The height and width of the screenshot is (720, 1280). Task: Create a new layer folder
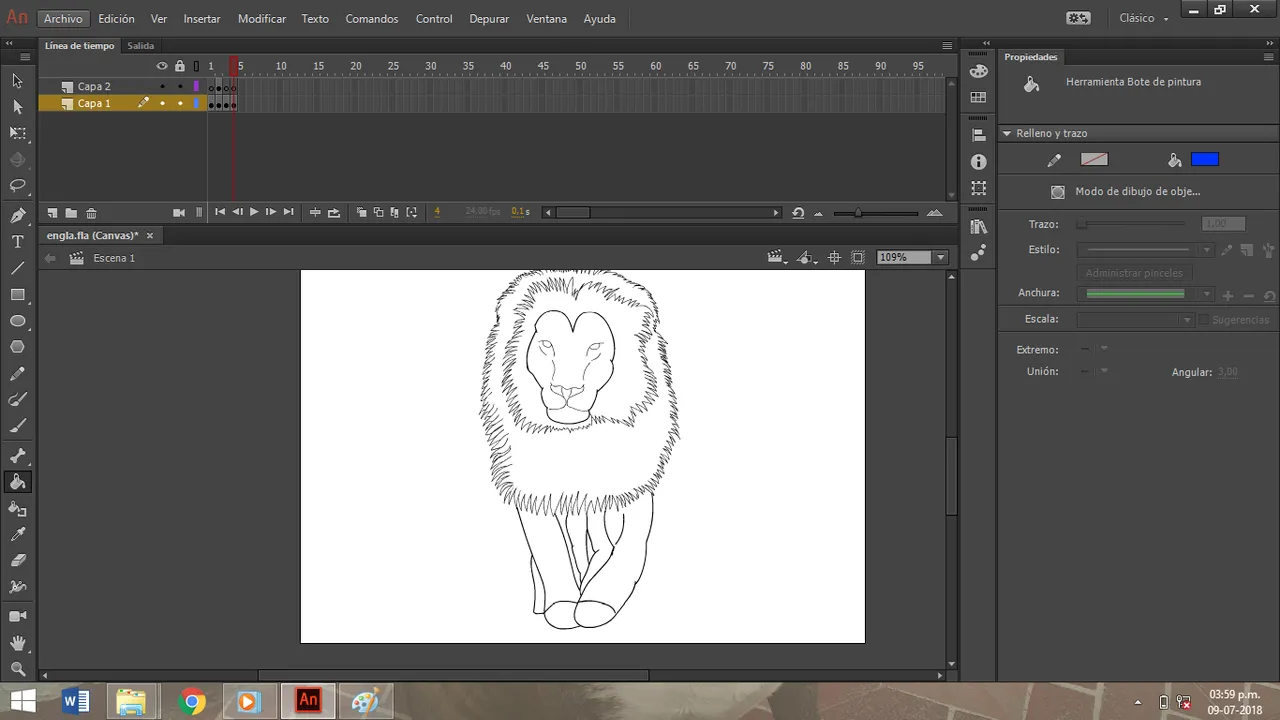tap(71, 213)
